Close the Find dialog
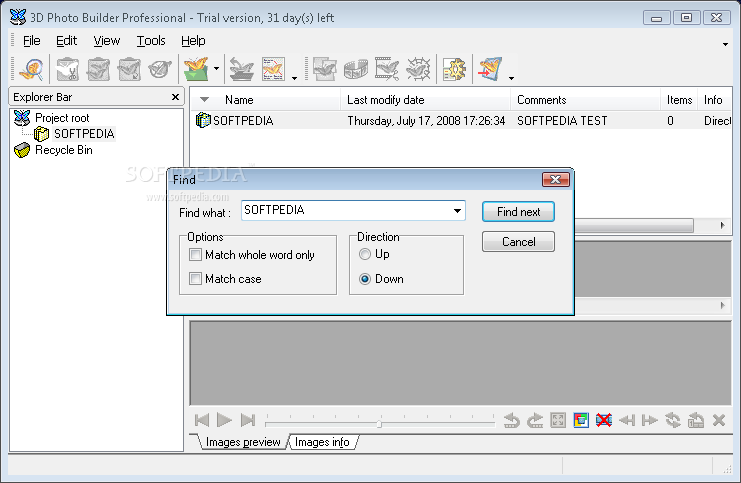This screenshot has height=483, width=741. [x=556, y=180]
